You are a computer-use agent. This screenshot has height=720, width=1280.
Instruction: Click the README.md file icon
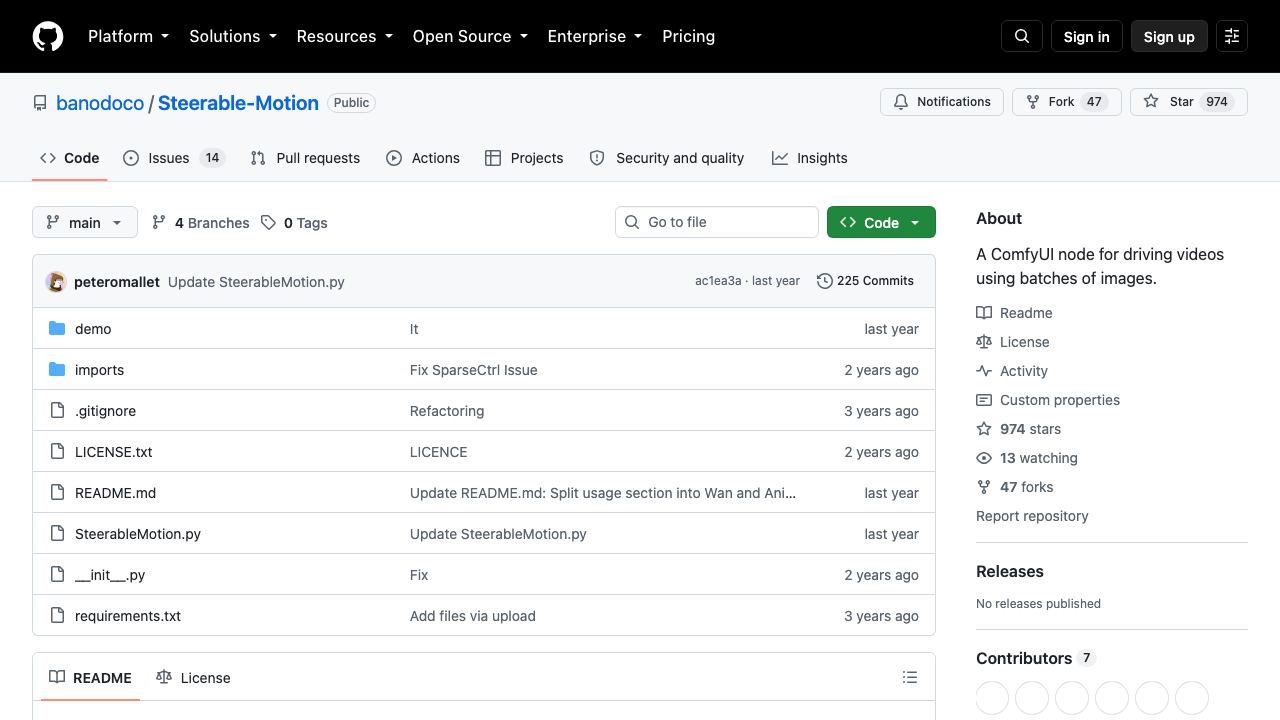pyautogui.click(x=57, y=493)
